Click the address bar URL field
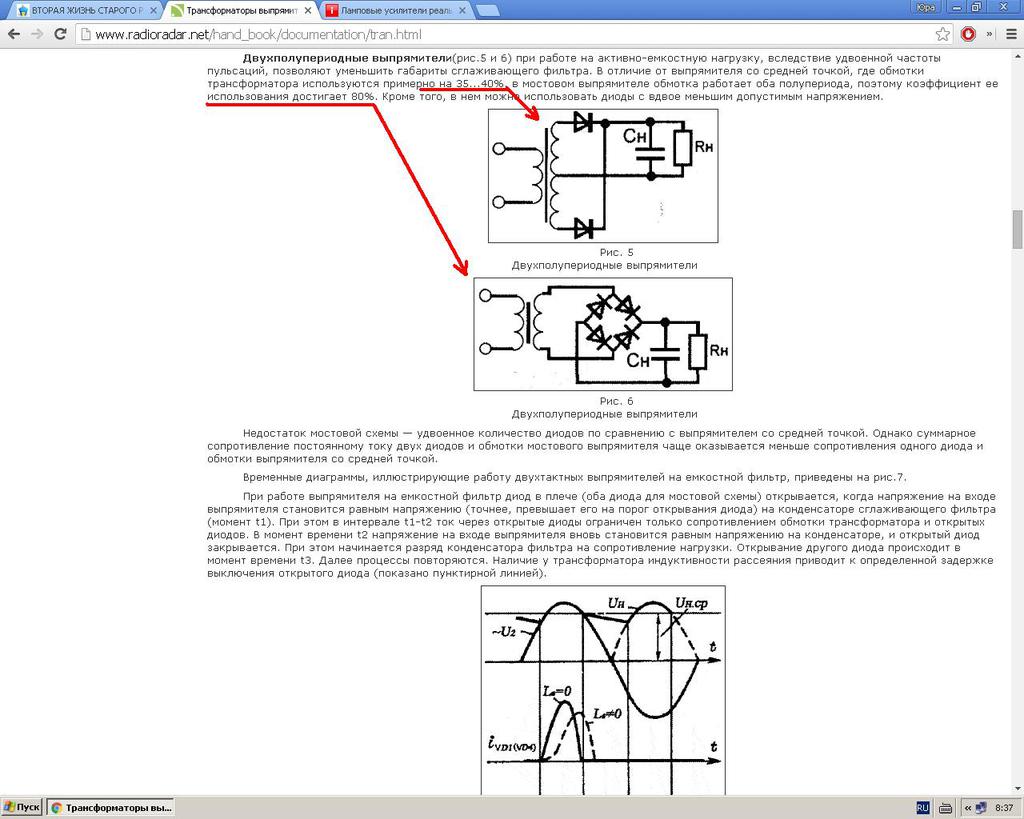The height and width of the screenshot is (819, 1024). click(x=500, y=34)
